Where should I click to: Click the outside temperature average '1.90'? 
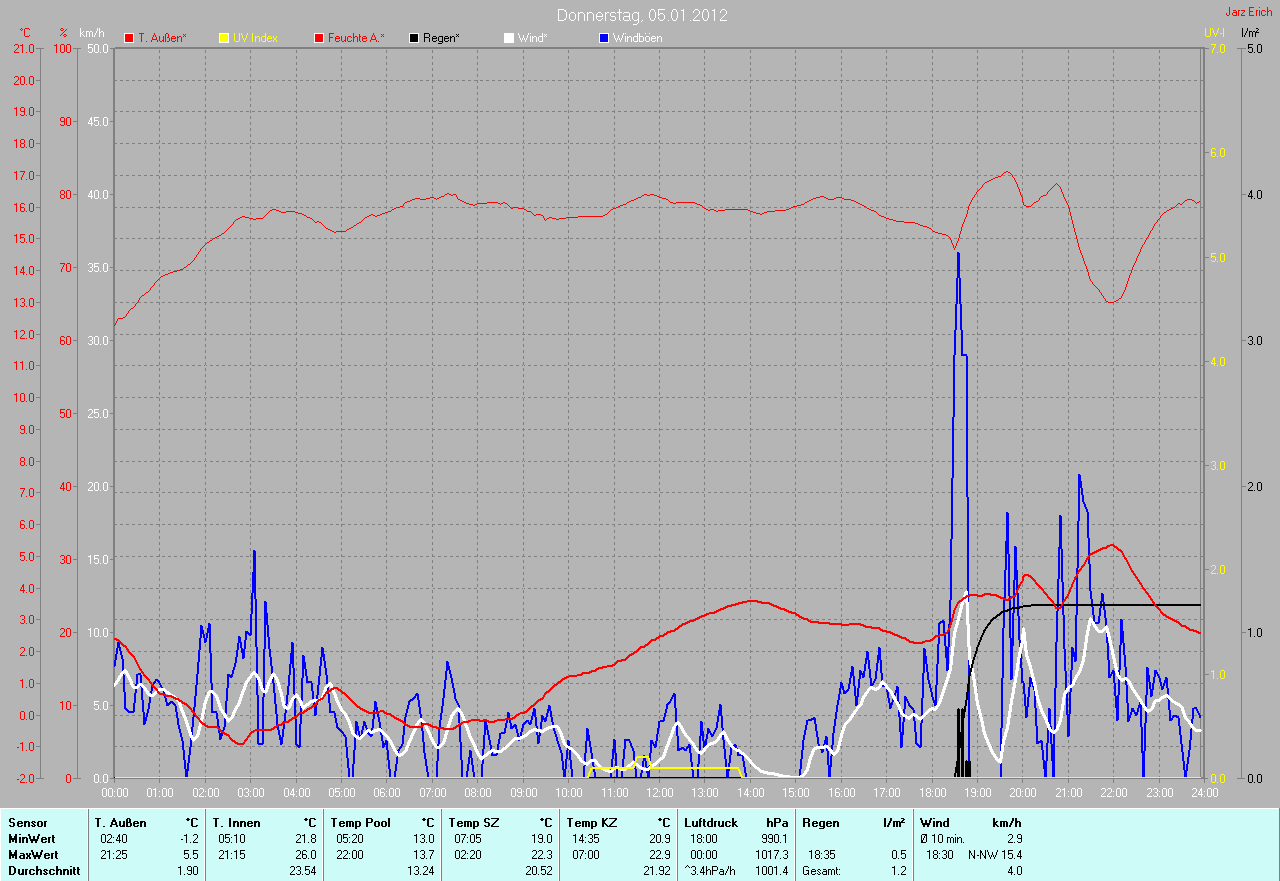(x=187, y=871)
